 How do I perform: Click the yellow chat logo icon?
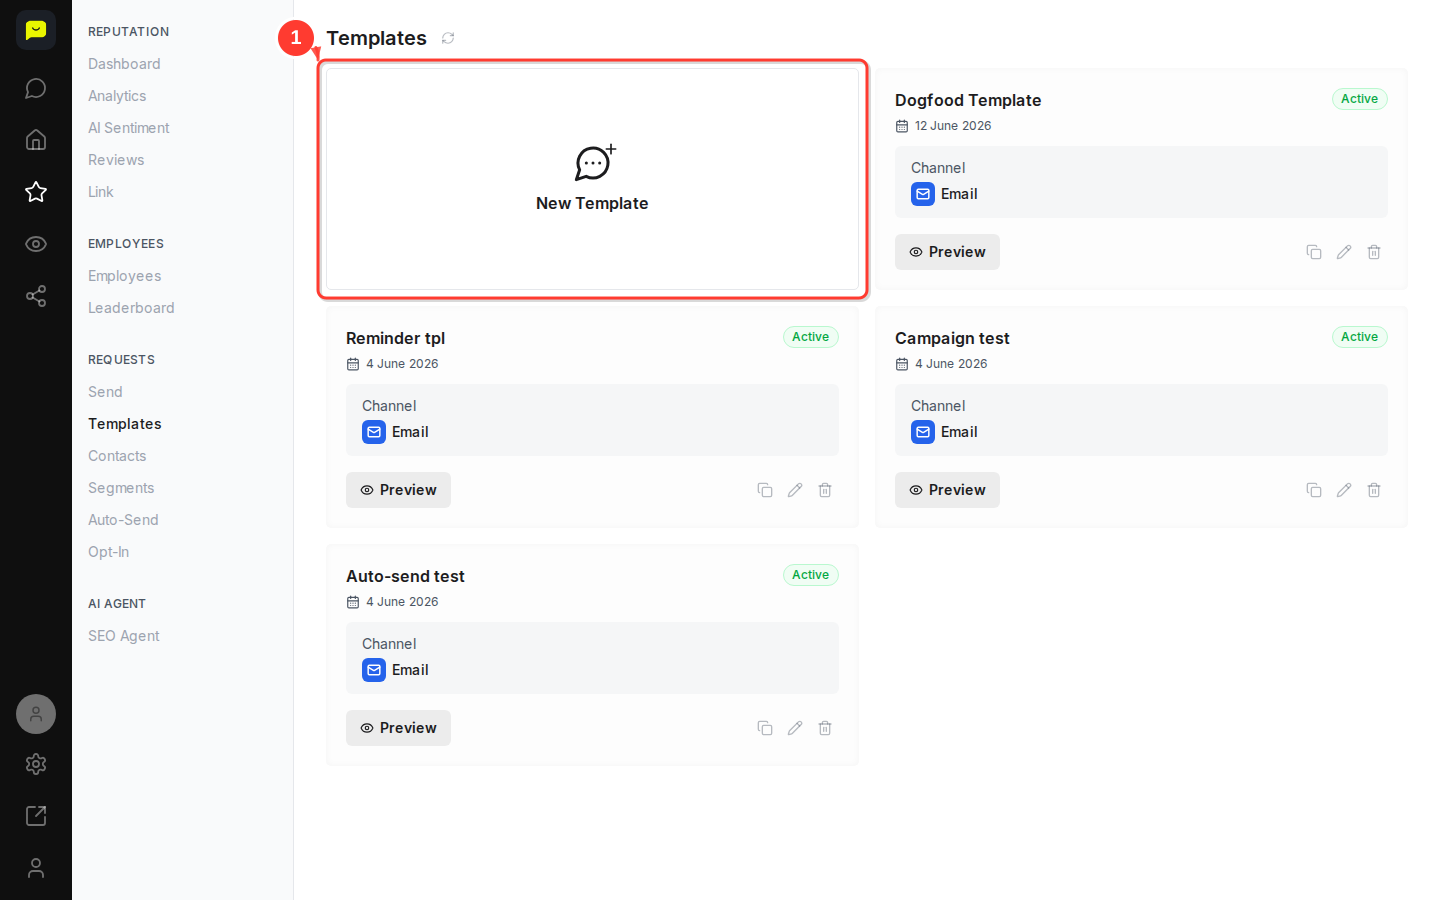36,30
